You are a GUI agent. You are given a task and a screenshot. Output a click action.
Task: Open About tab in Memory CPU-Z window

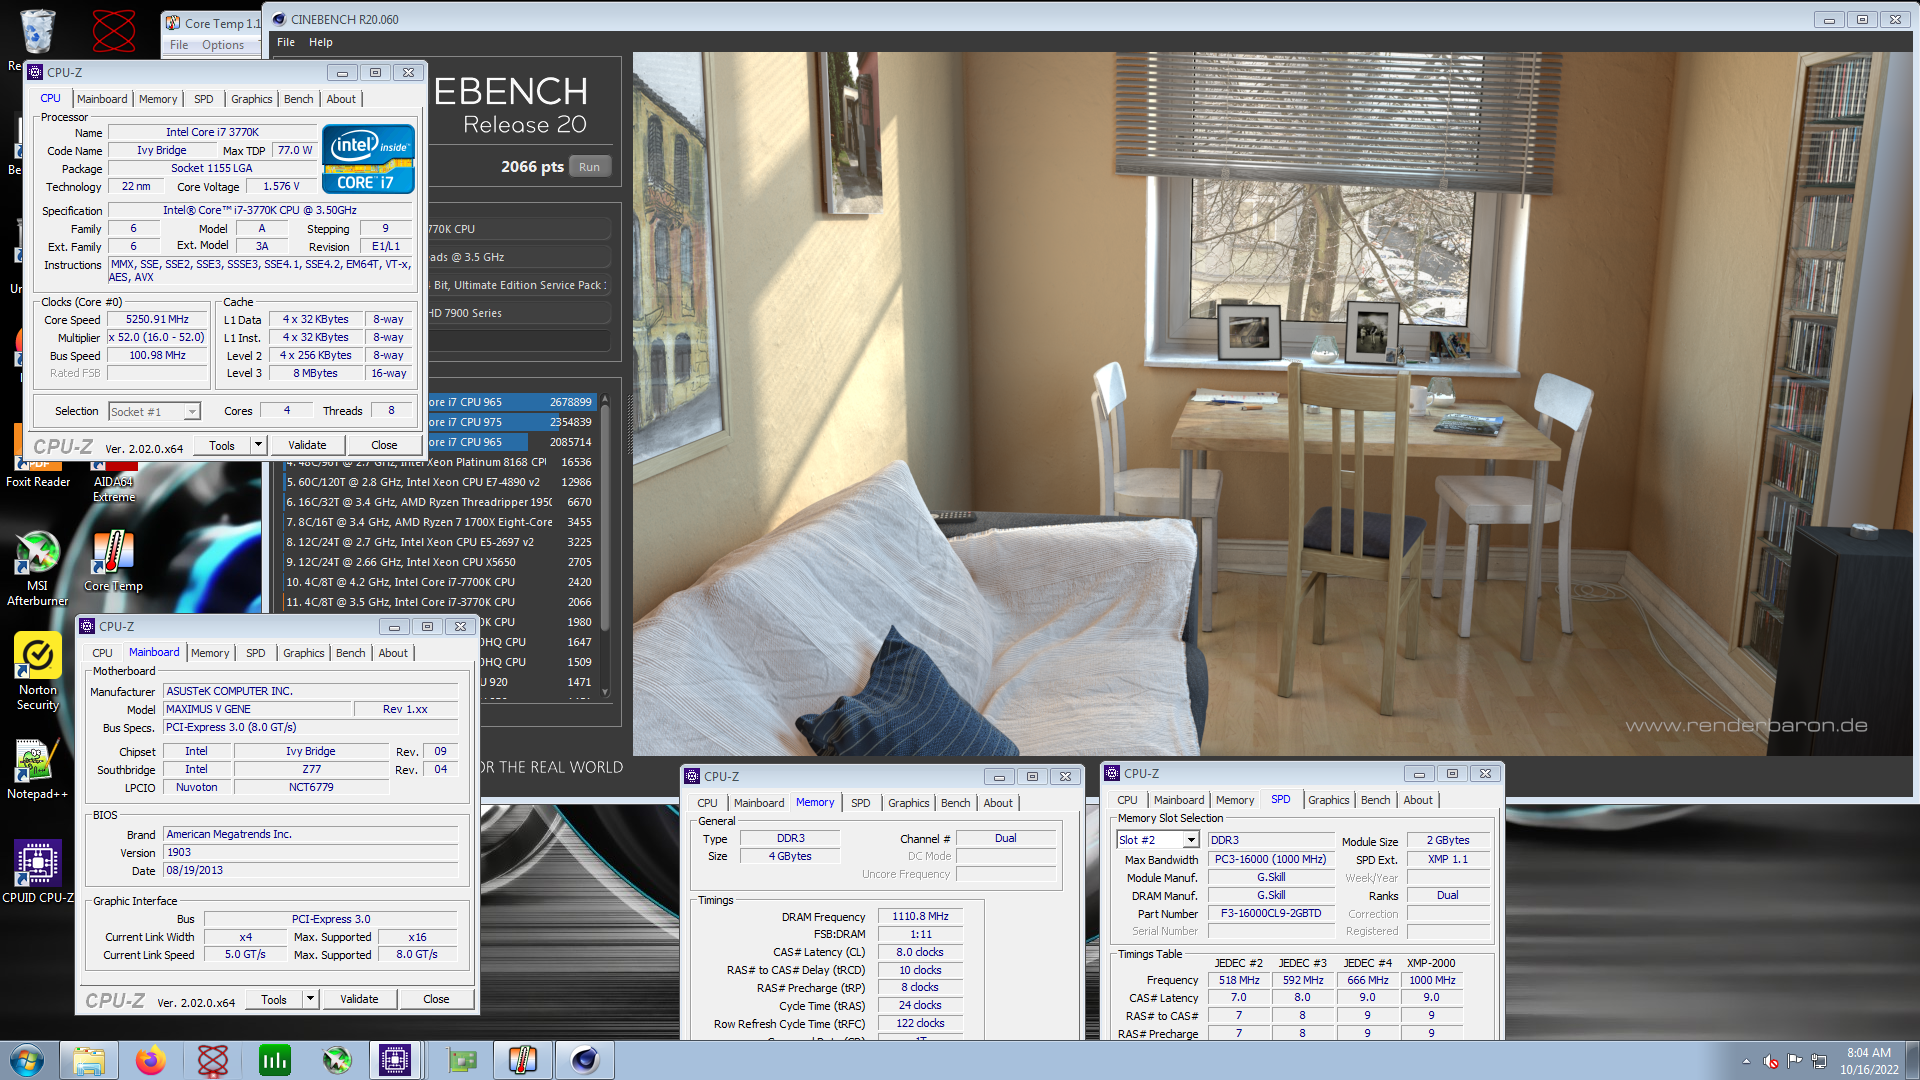(997, 803)
